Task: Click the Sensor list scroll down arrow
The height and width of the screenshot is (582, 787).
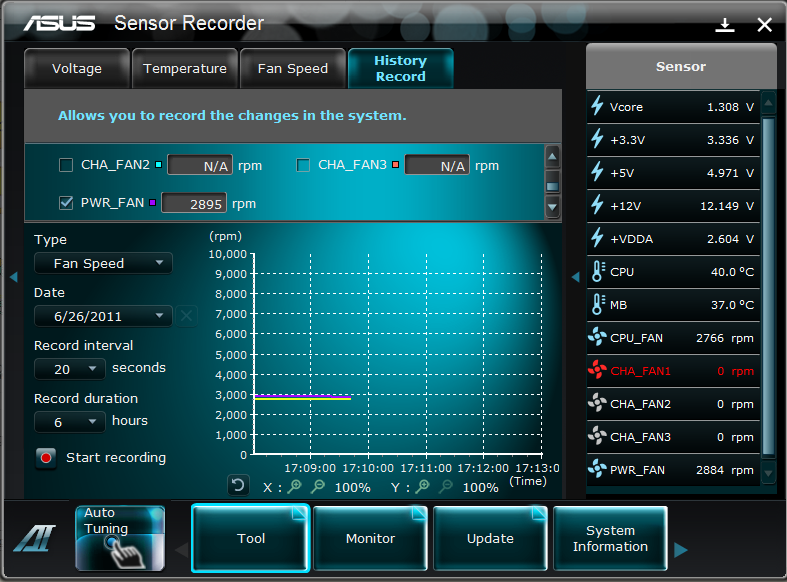Action: tap(768, 473)
